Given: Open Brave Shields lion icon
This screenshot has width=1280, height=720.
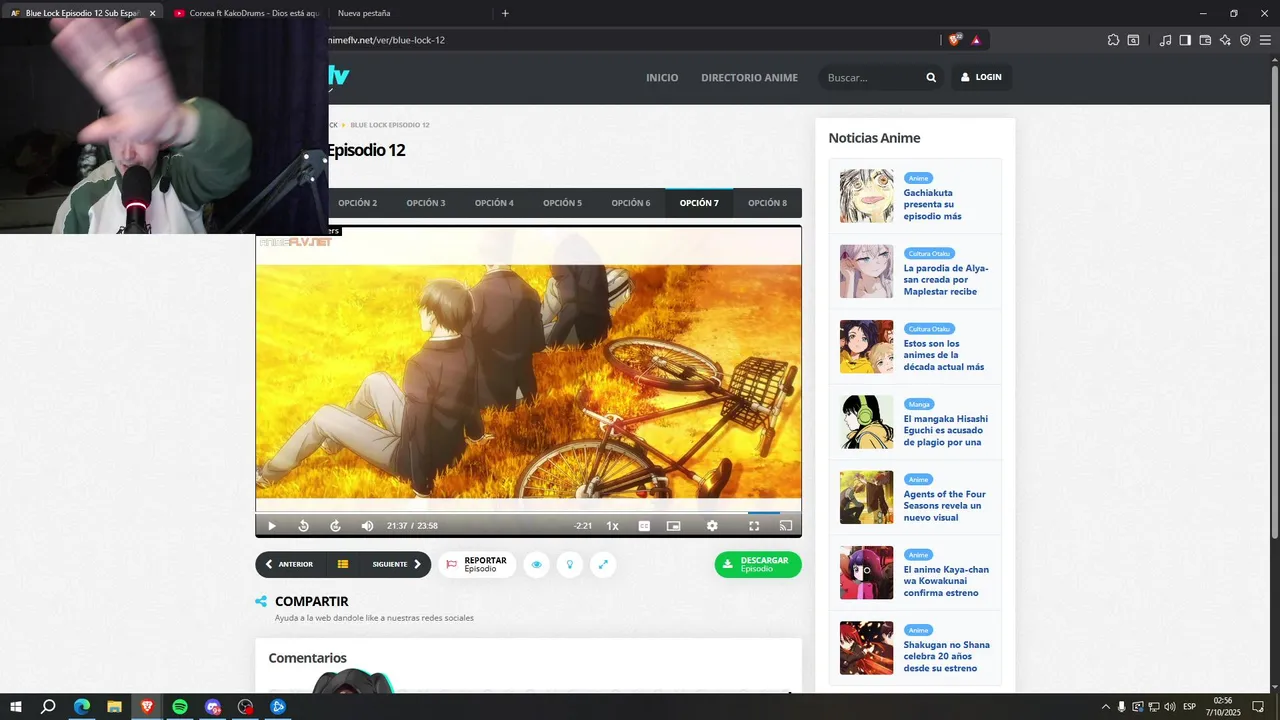Looking at the screenshot, I should (x=955, y=40).
